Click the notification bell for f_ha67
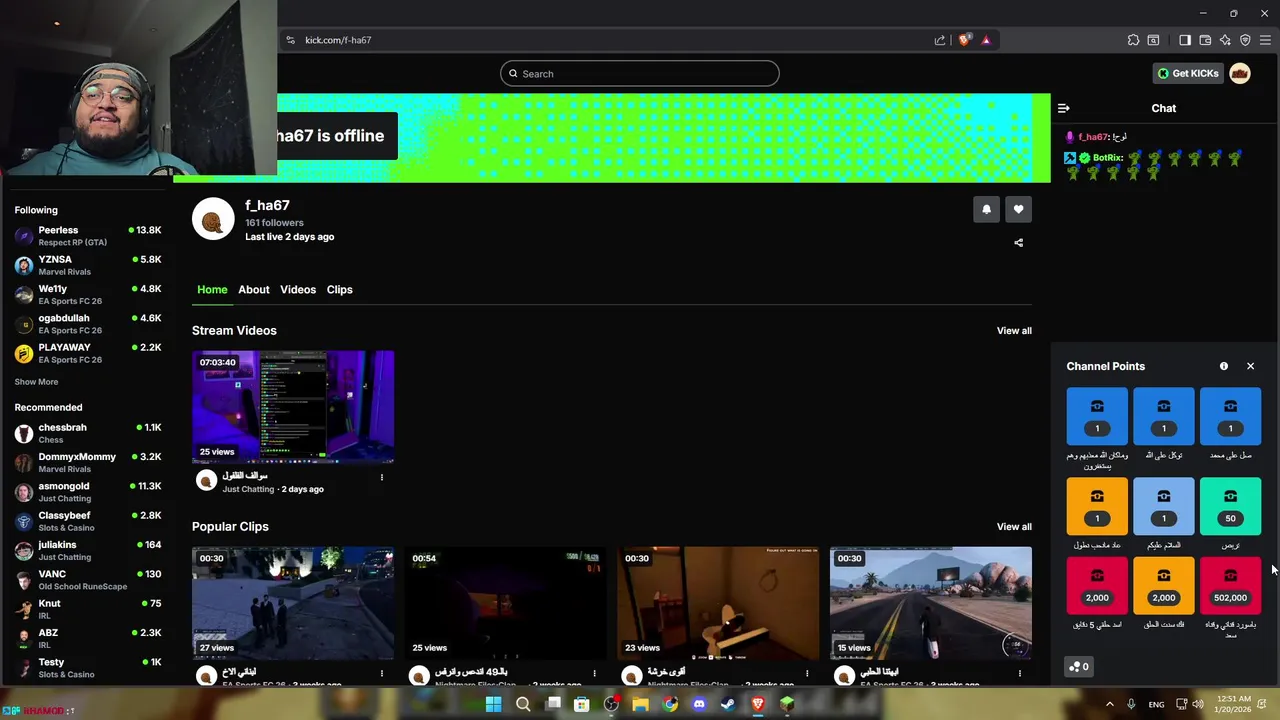Viewport: 1280px width, 720px height. (986, 209)
